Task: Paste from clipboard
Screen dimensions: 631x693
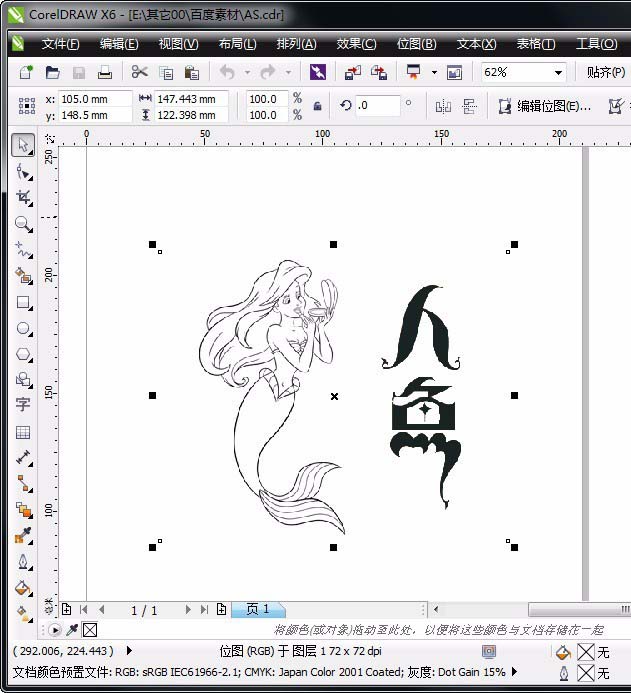Action: 192,72
